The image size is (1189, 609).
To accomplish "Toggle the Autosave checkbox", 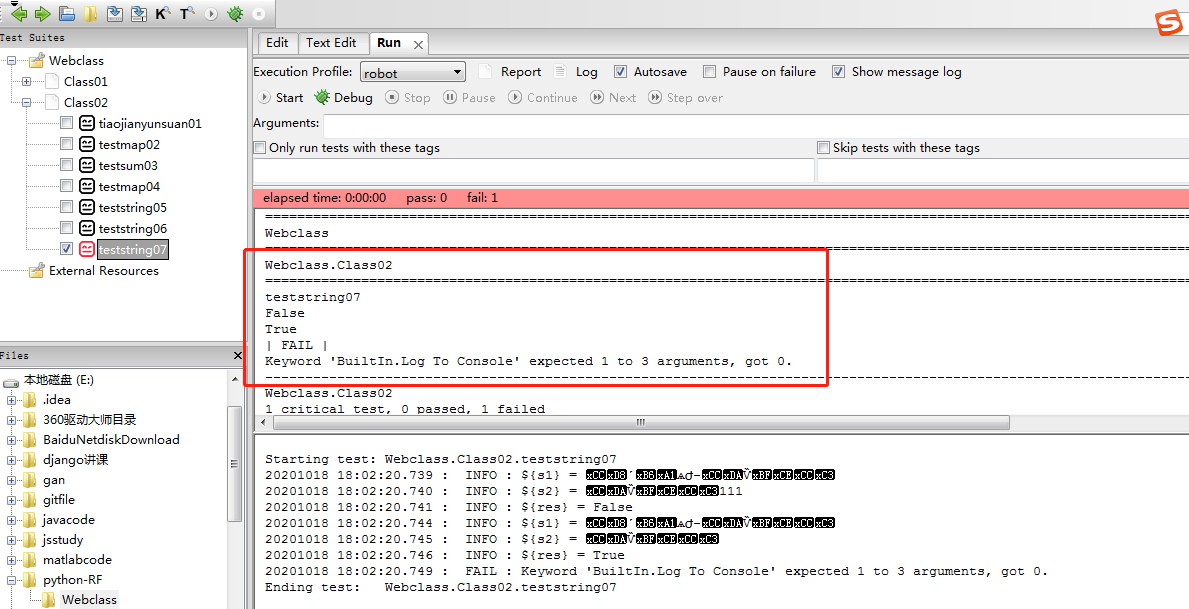I will pos(620,71).
